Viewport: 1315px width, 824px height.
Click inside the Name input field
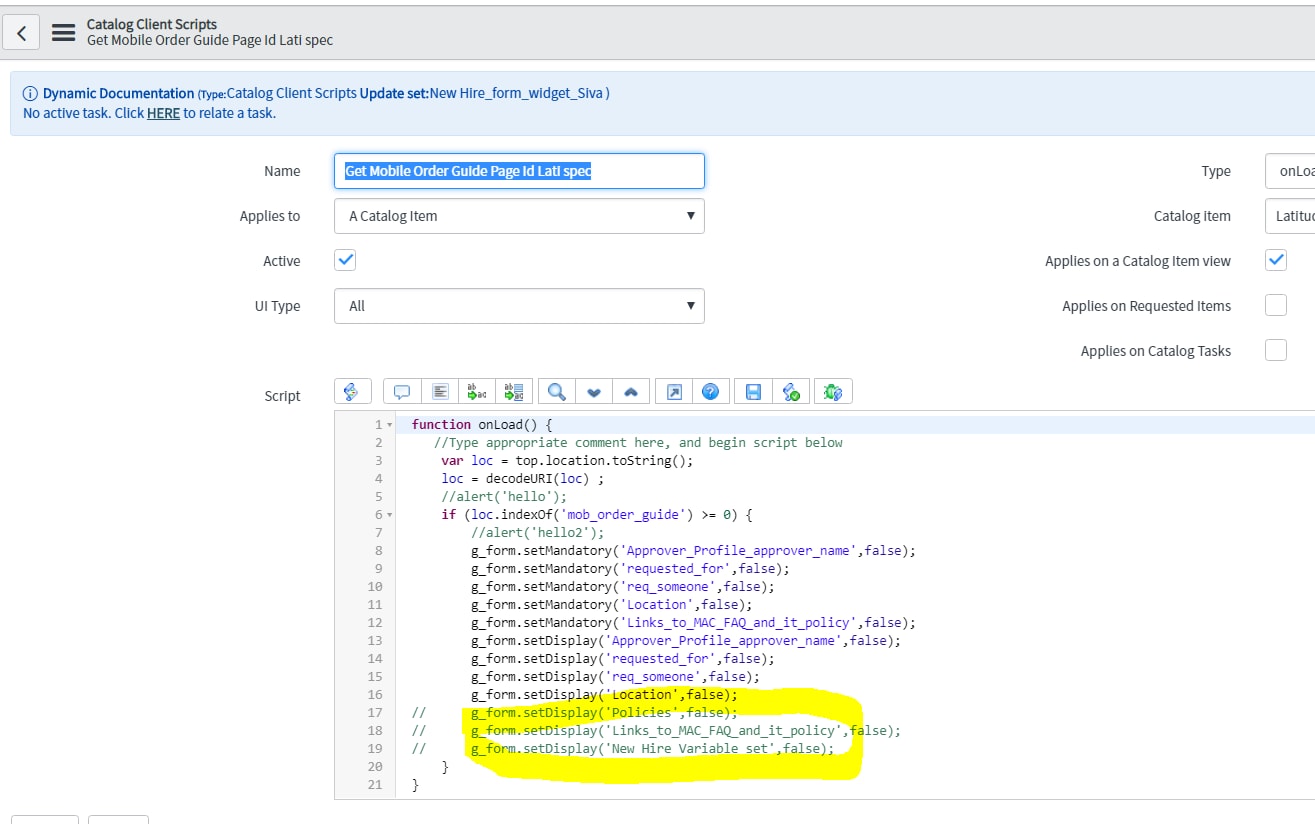[518, 170]
